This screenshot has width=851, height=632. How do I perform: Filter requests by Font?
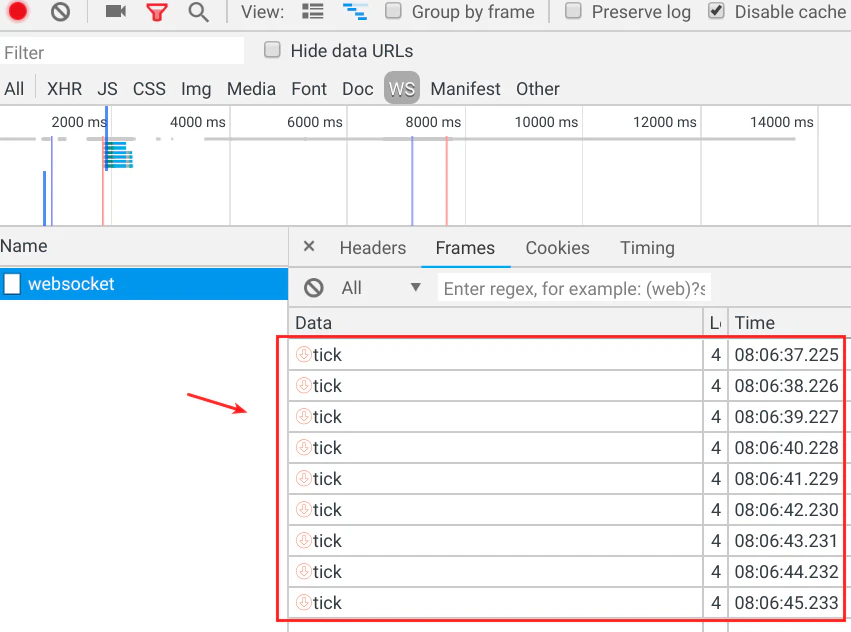click(309, 89)
